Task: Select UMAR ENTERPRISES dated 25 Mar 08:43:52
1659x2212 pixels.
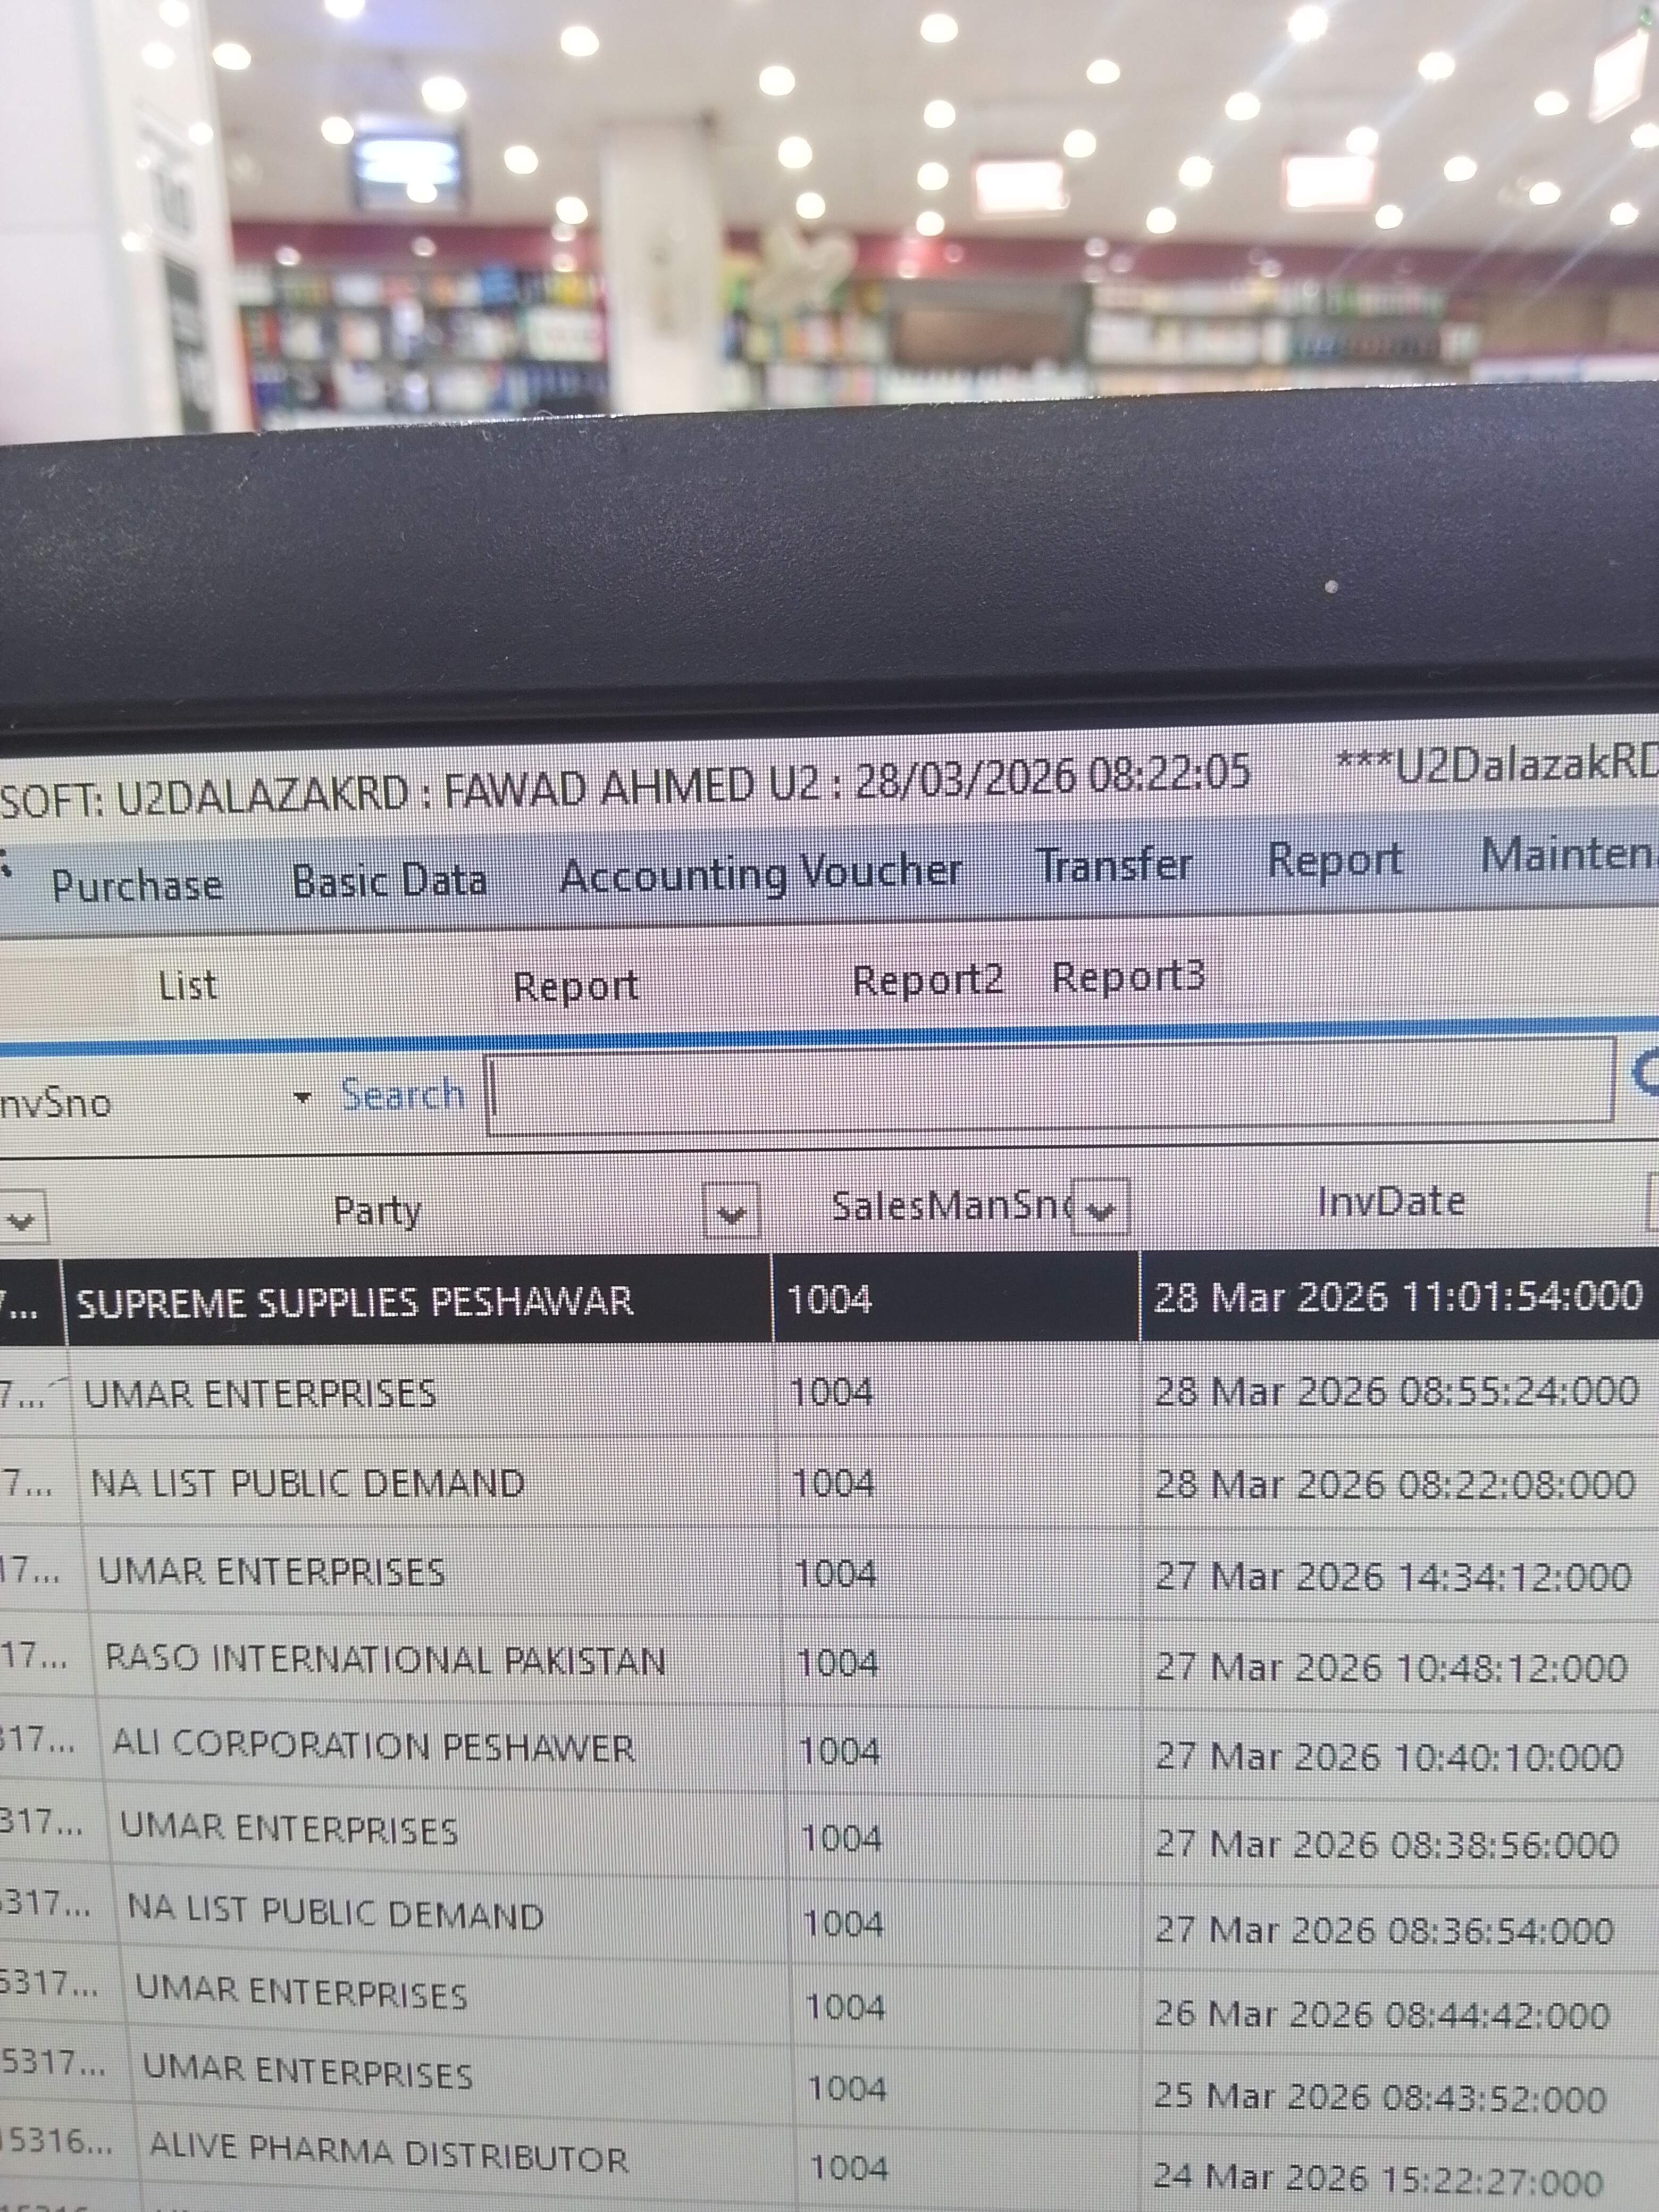Action: click(830, 2087)
